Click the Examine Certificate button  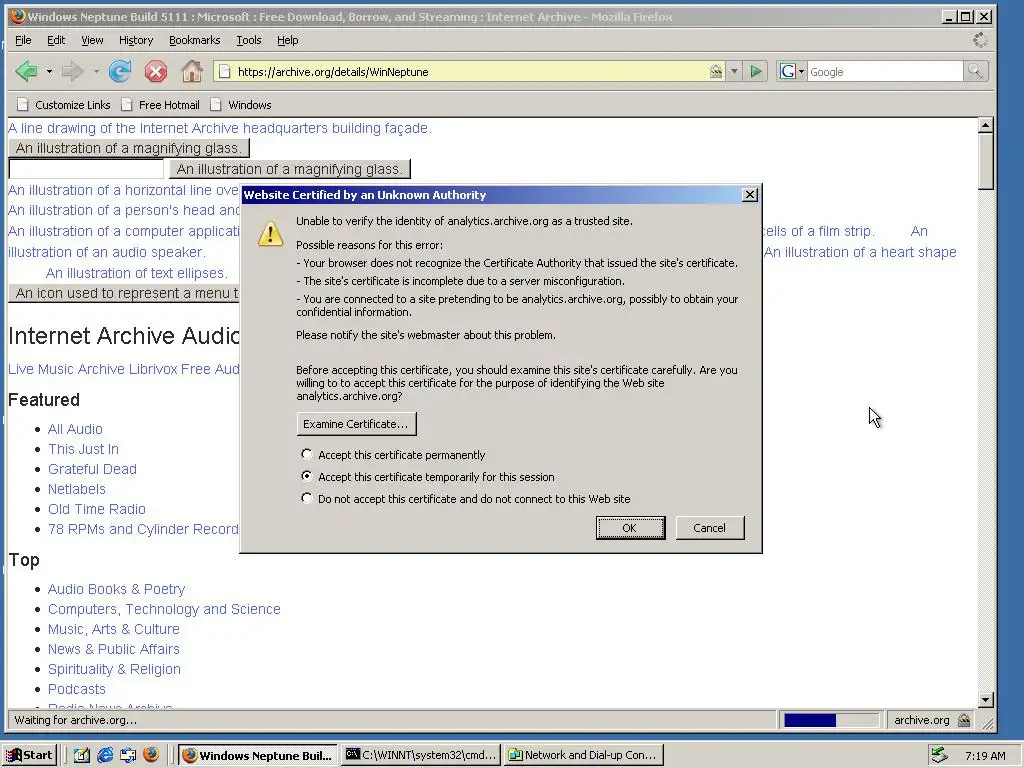(356, 424)
